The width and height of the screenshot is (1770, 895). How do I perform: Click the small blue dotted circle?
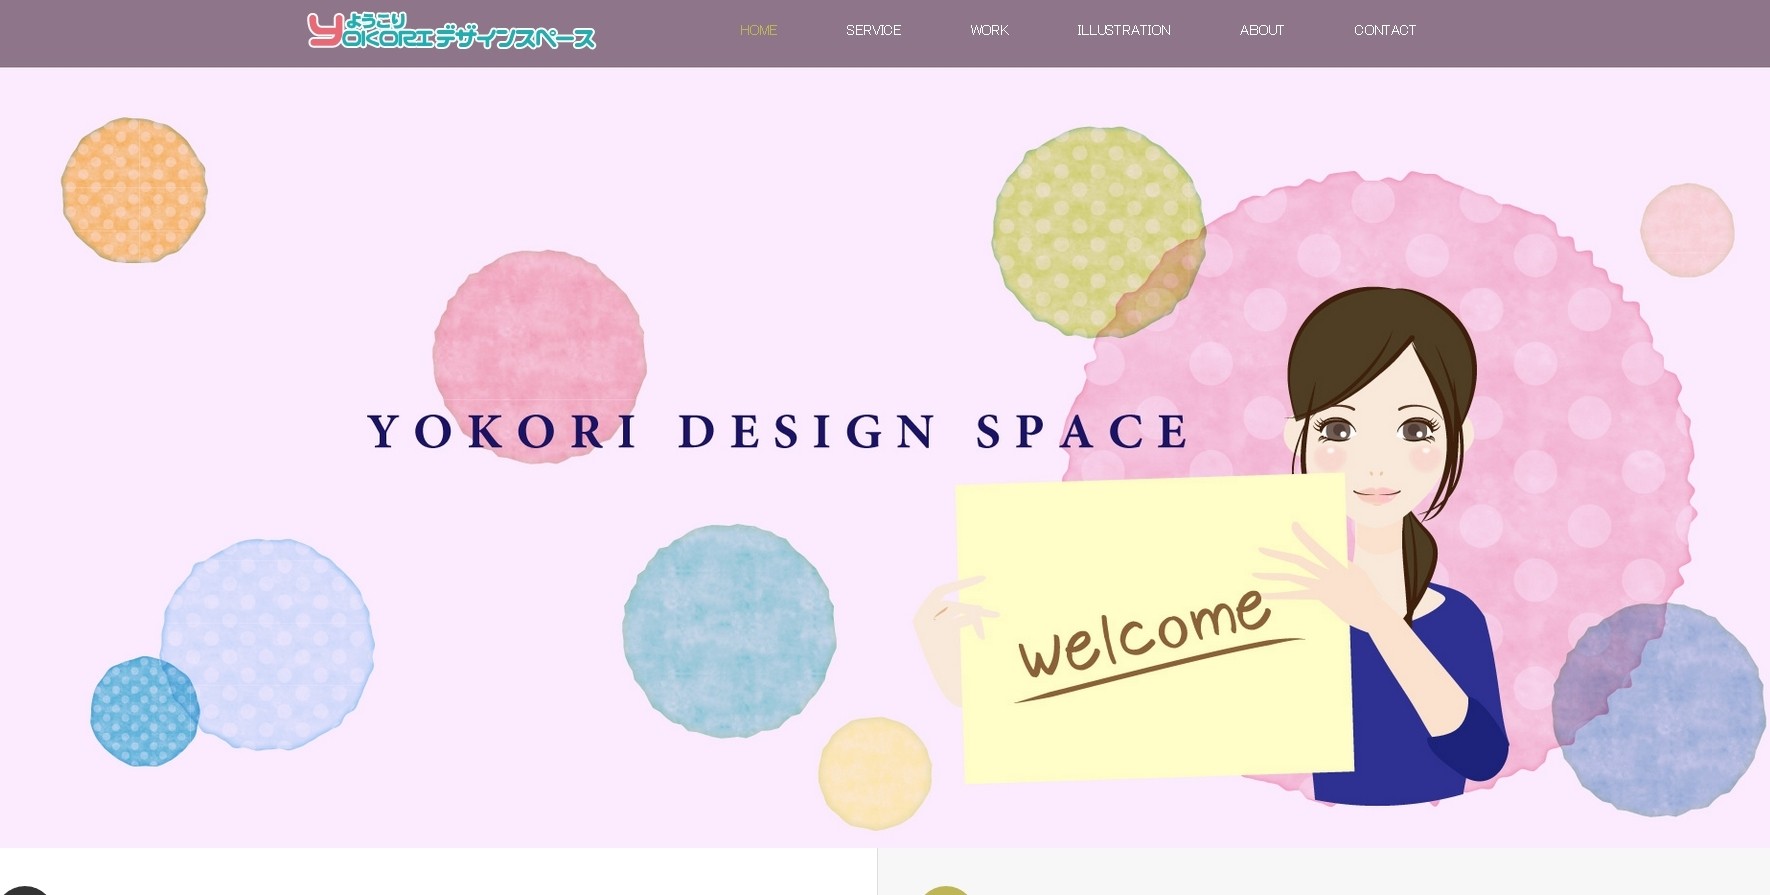point(145,711)
